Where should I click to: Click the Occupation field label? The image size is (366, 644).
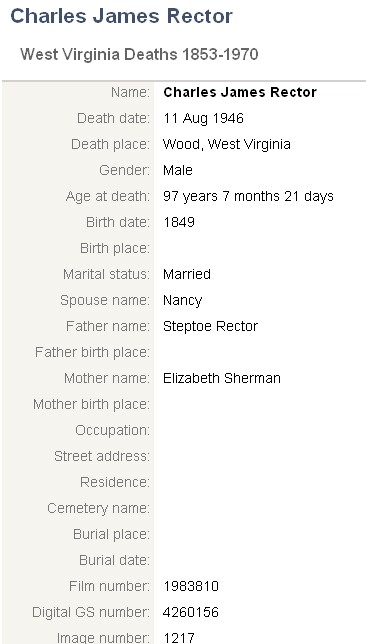coord(113,430)
